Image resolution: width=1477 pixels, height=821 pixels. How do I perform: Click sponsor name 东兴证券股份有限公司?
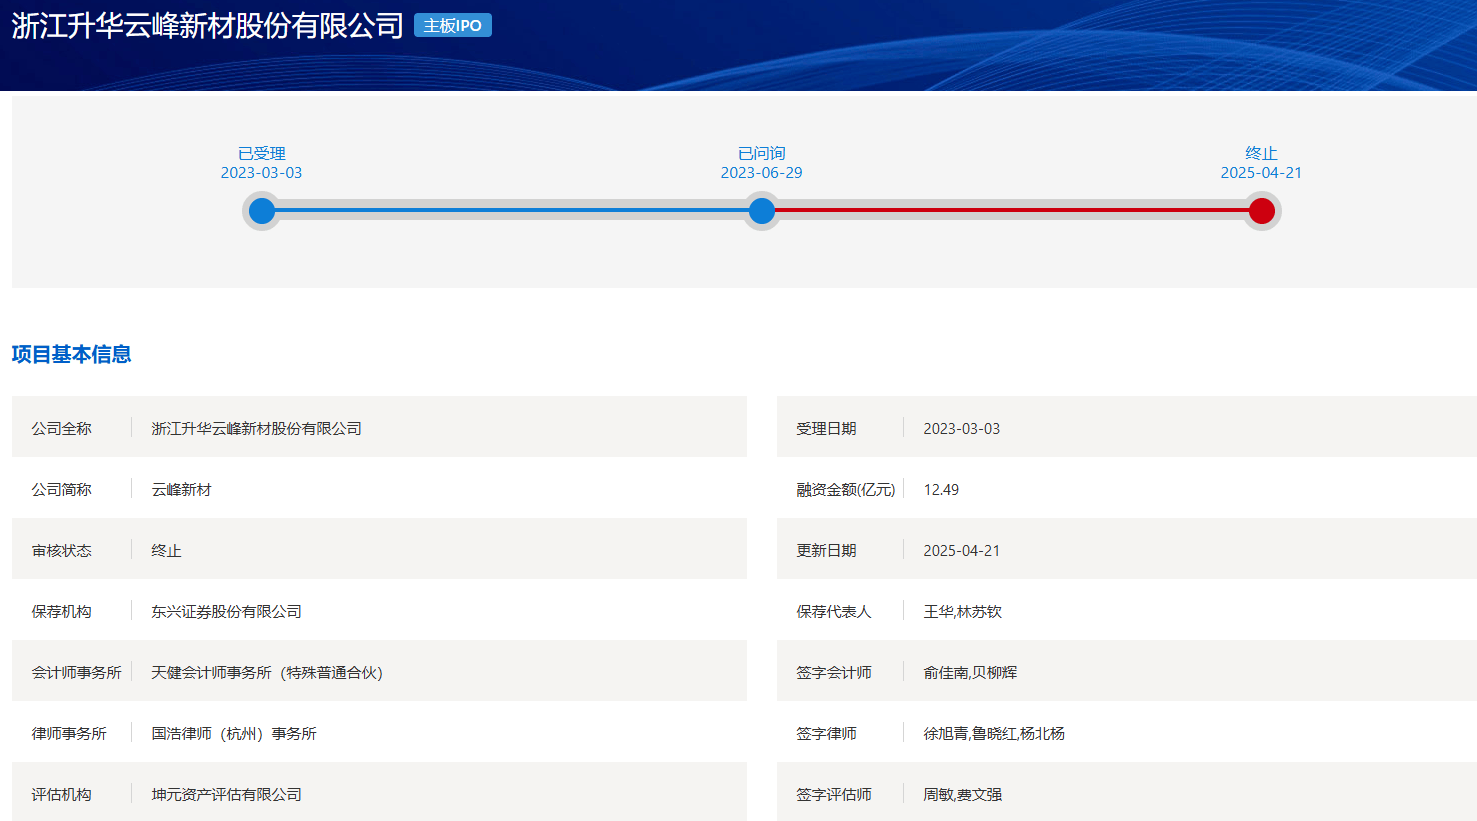coord(227,611)
